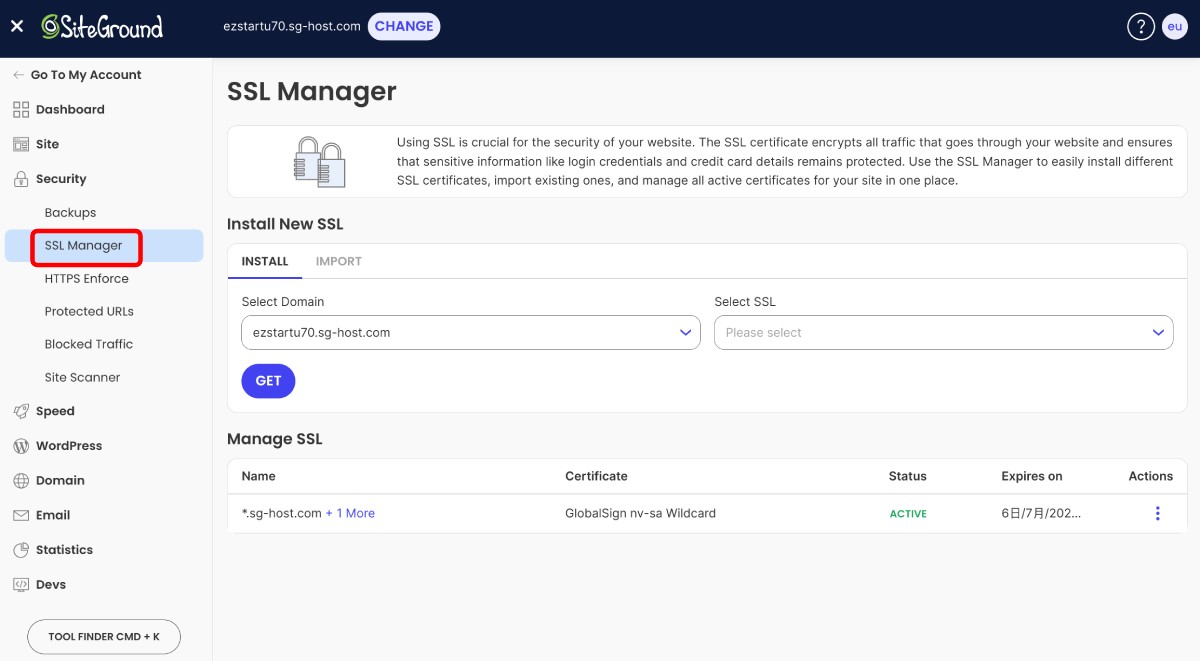
Task: Open the Select SSL dropdown
Action: pos(943,333)
